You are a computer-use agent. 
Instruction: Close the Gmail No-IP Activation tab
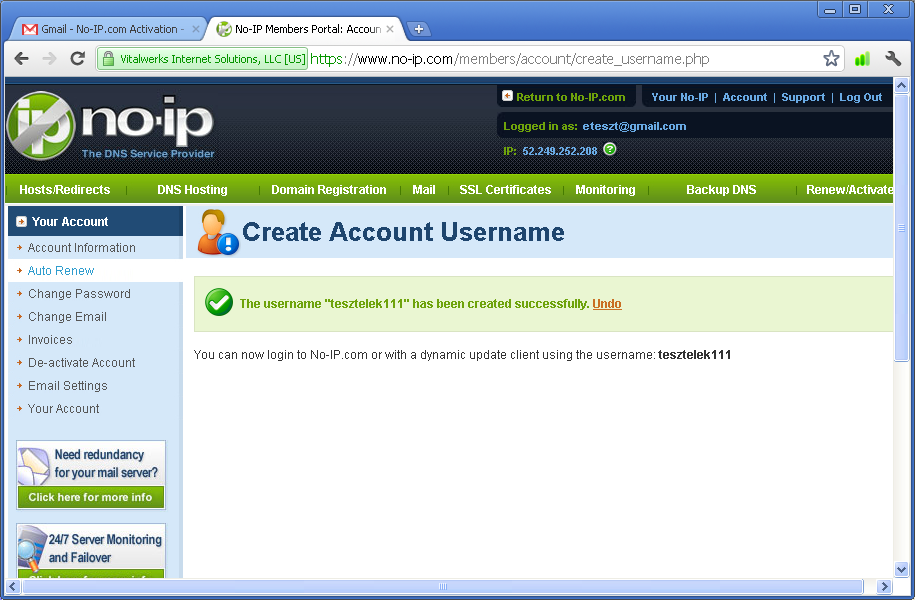[195, 29]
